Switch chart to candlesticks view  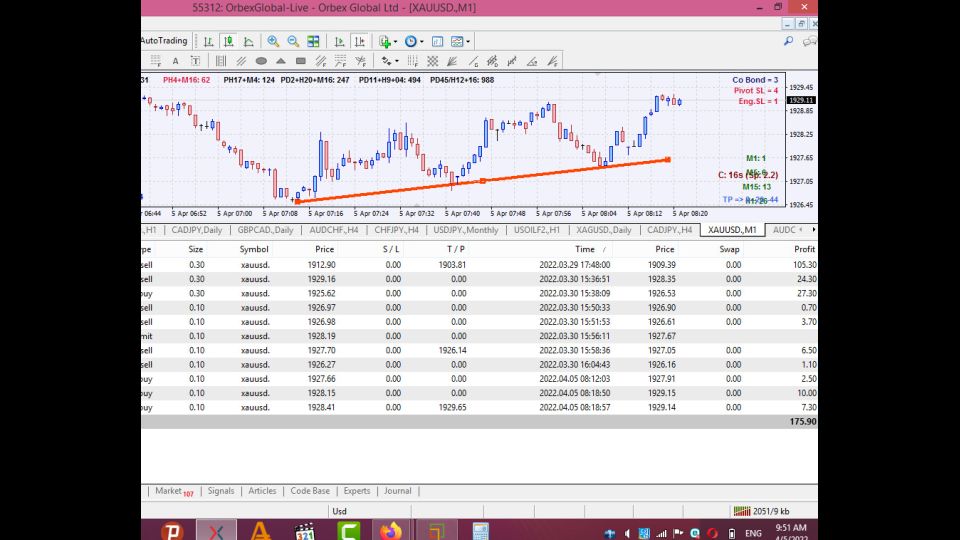click(x=228, y=41)
